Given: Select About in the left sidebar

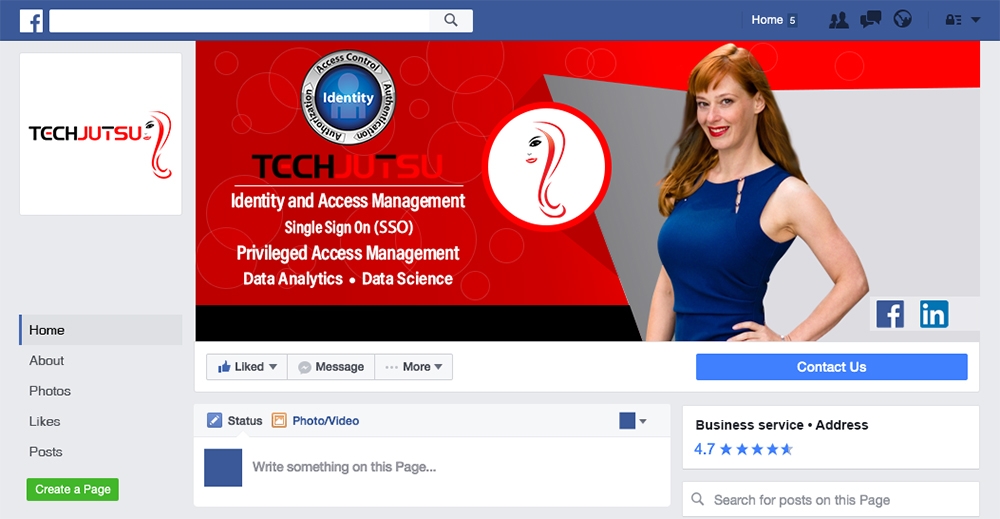Looking at the screenshot, I should [47, 361].
